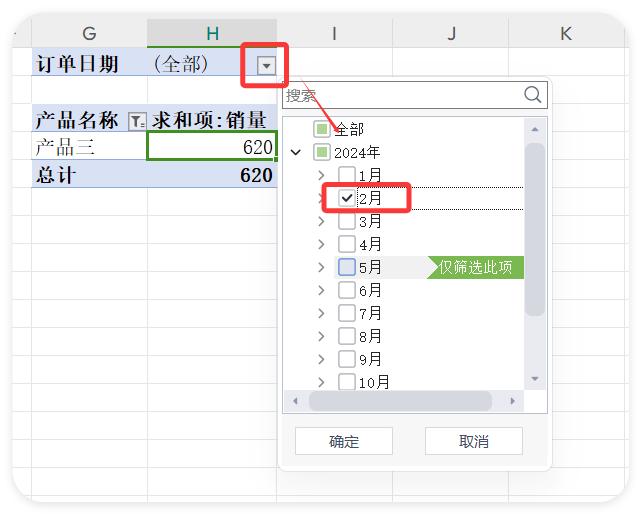Image resolution: width=641 pixels, height=514 pixels.
Task: Uncheck the 2月 checkbox
Action: point(347,198)
